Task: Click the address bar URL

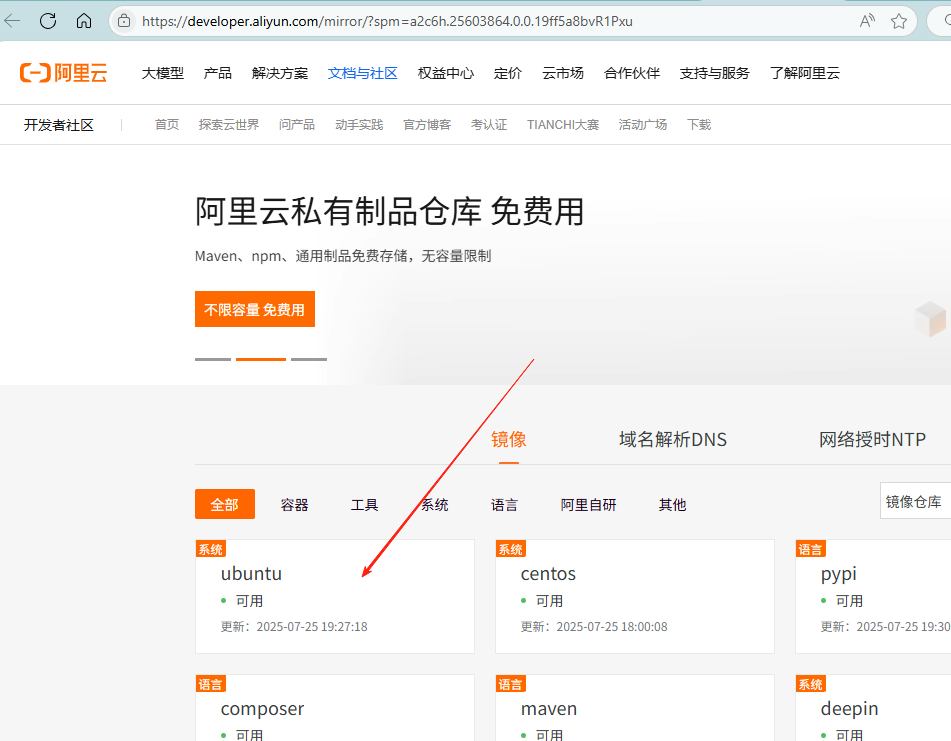Action: [x=387, y=21]
